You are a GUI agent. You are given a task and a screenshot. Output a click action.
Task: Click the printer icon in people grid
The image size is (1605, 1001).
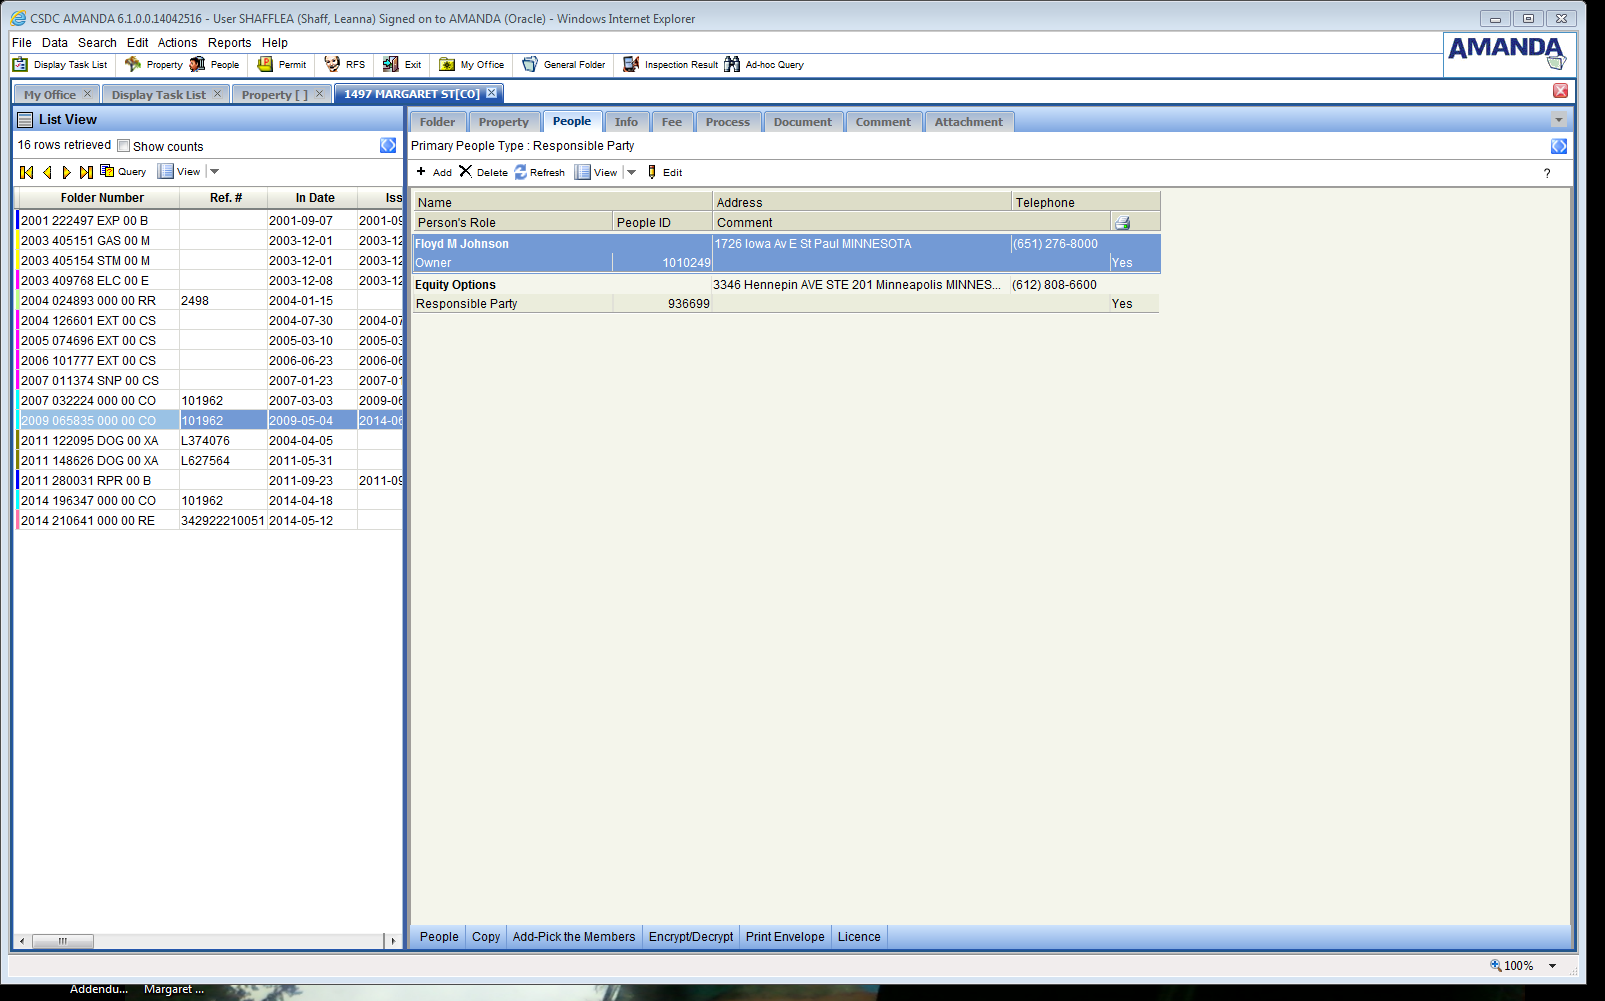coord(1122,223)
